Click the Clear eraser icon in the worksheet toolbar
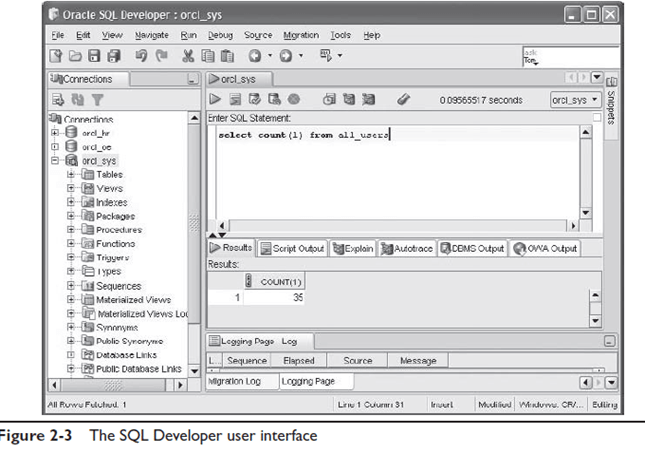The height and width of the screenshot is (454, 645). tap(403, 100)
